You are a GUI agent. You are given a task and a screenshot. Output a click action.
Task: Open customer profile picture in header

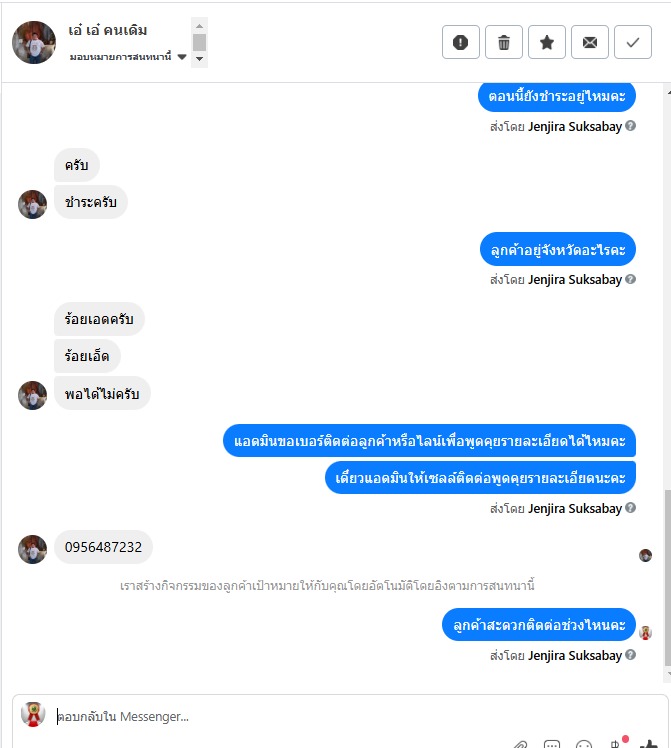pos(34,42)
